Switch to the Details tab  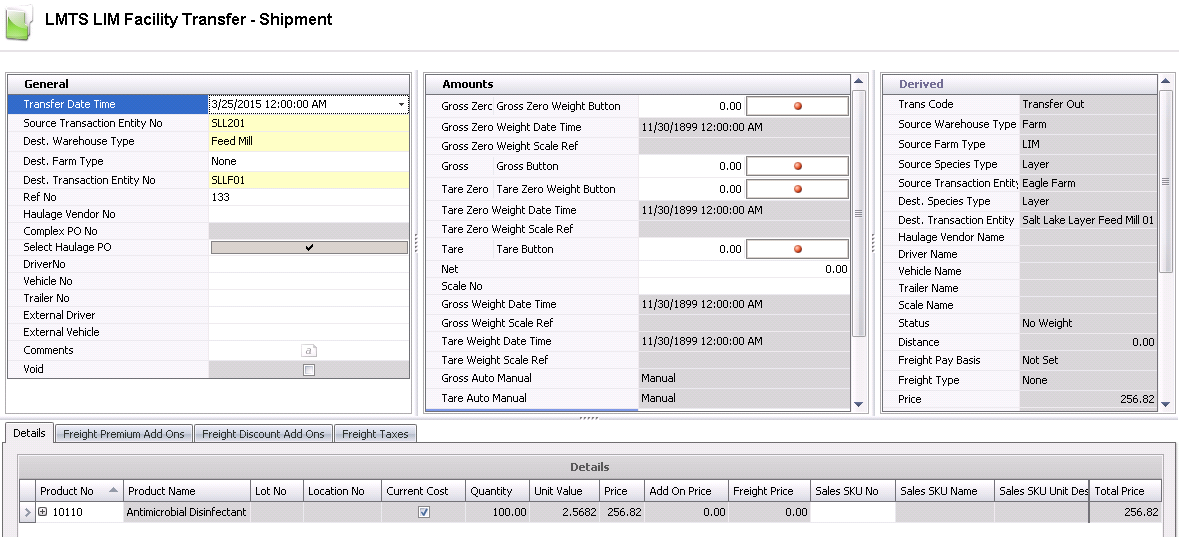29,433
